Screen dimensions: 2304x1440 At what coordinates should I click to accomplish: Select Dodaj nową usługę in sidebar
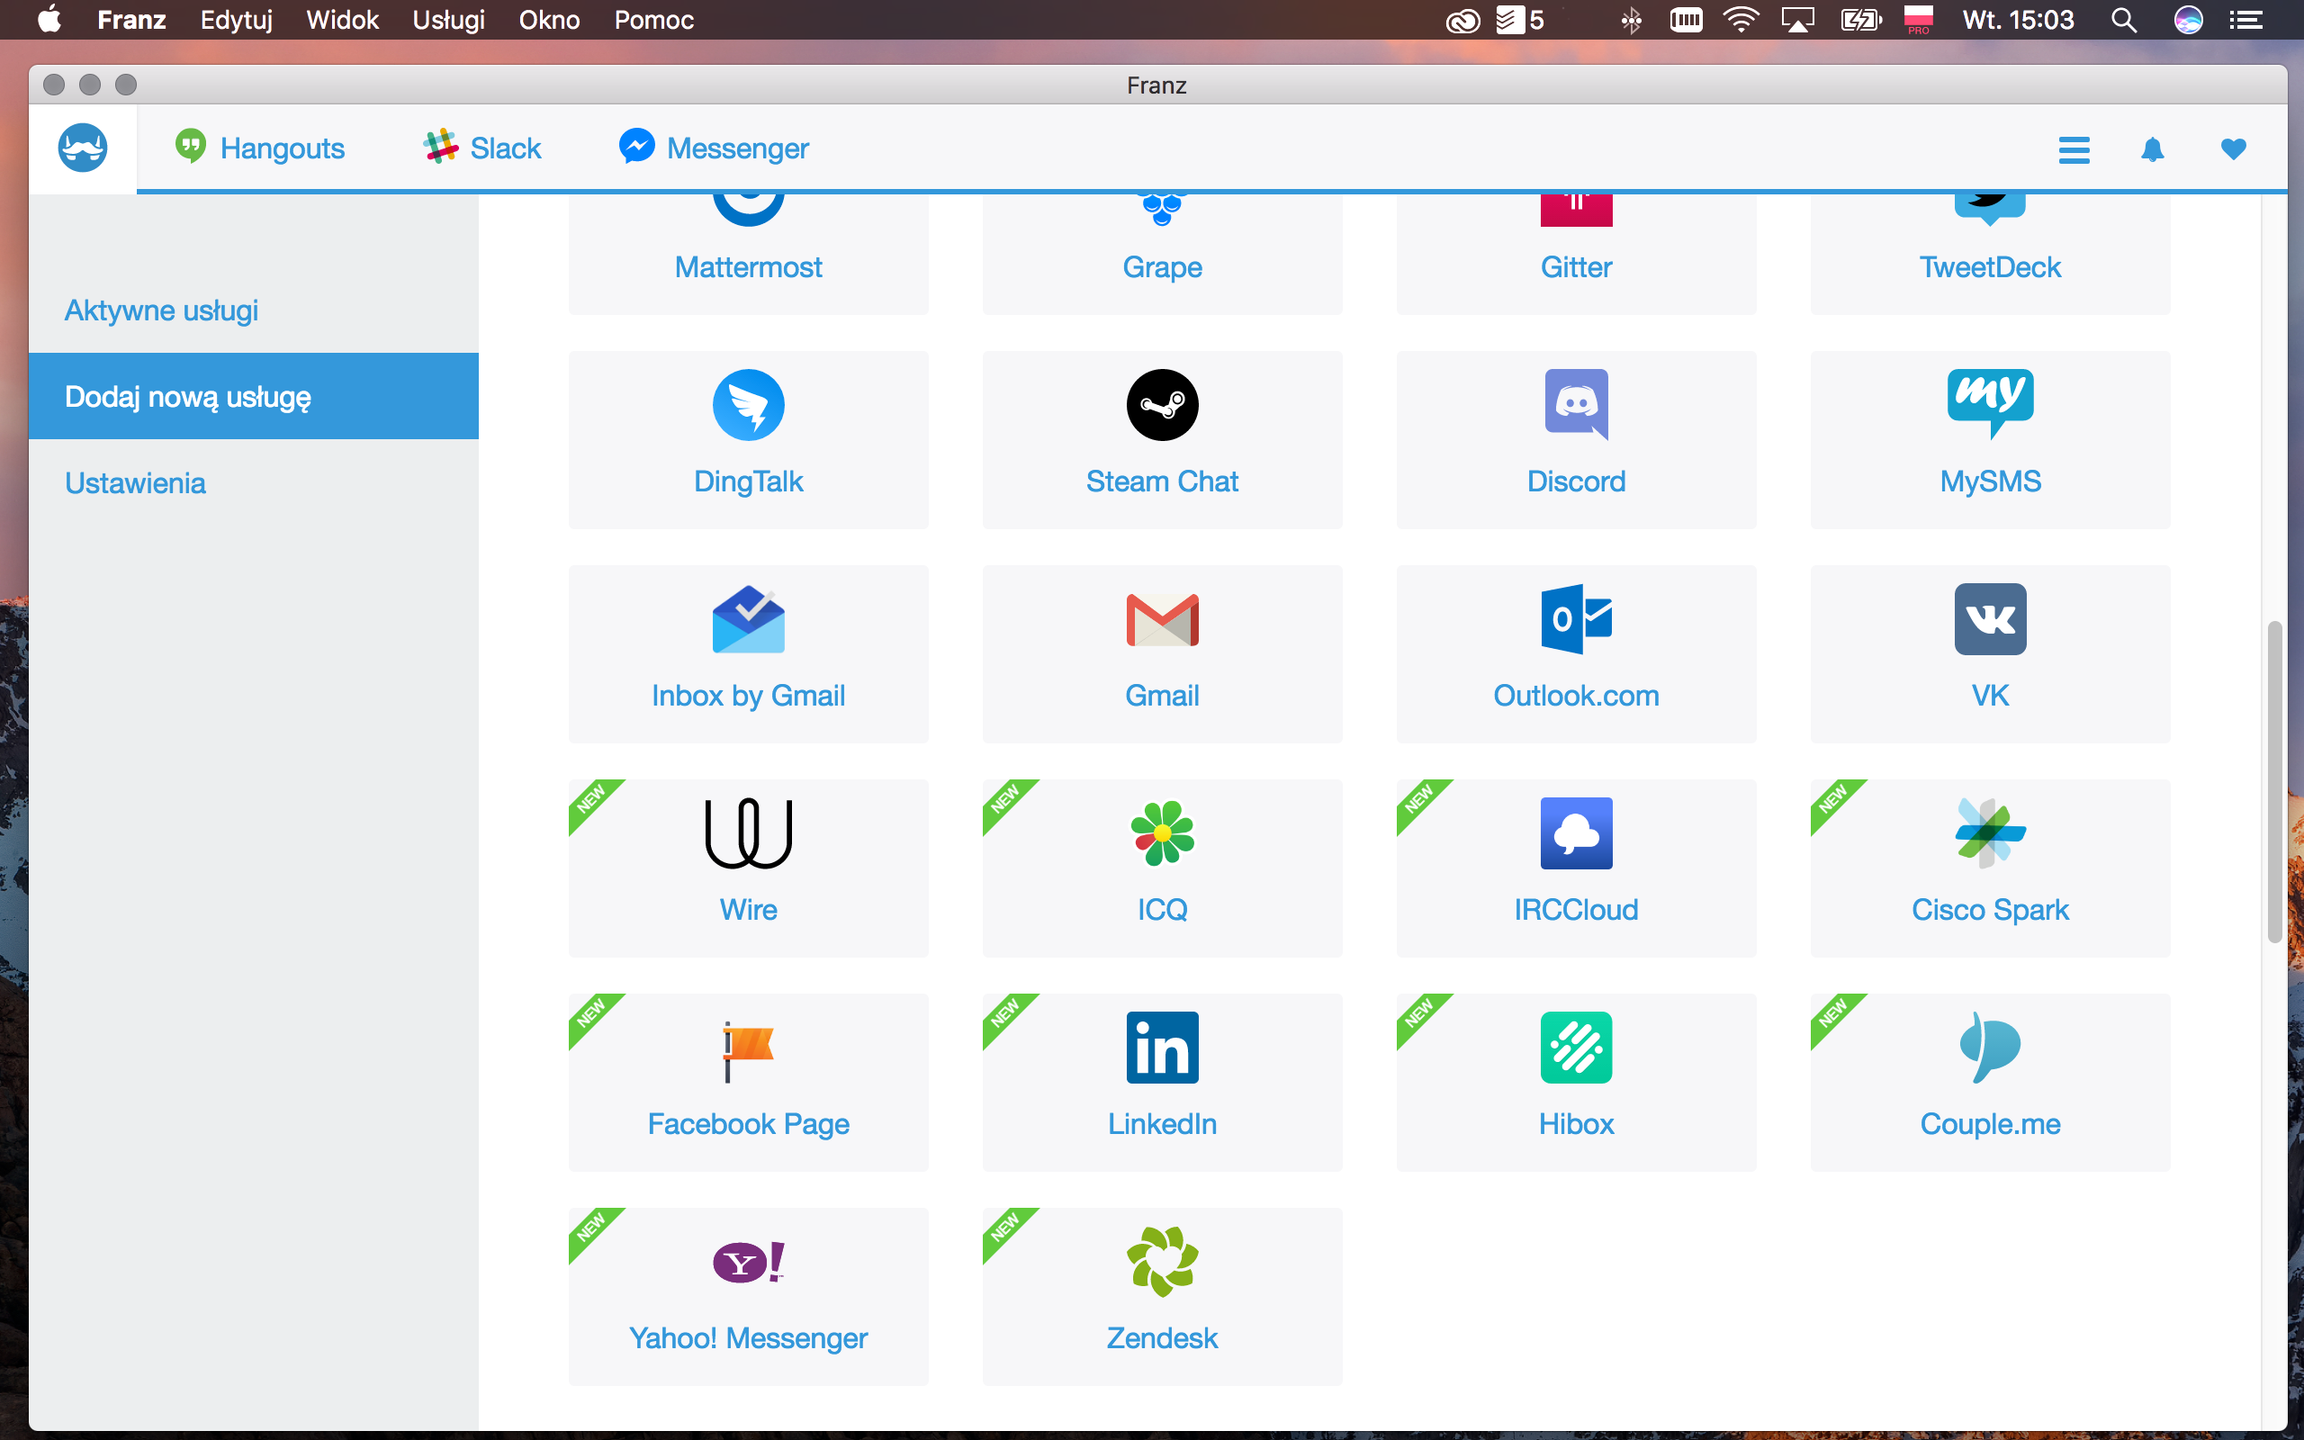pyautogui.click(x=254, y=396)
